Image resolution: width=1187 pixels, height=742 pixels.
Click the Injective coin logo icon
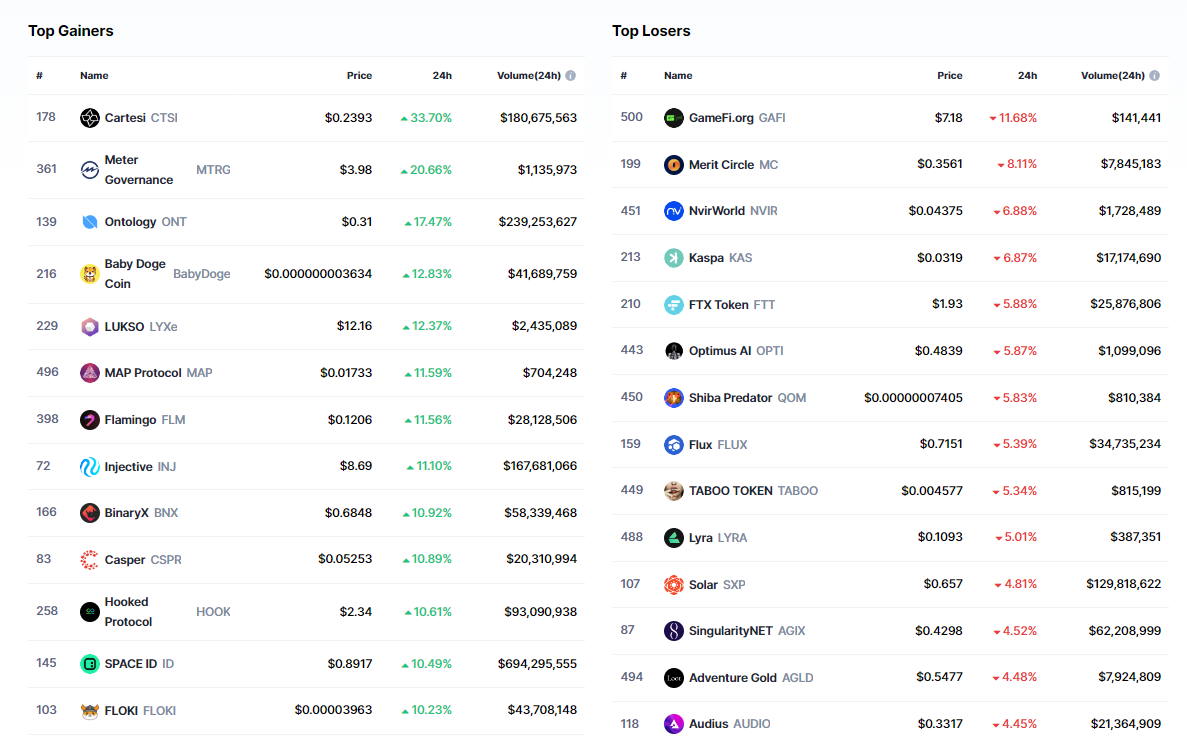(90, 467)
